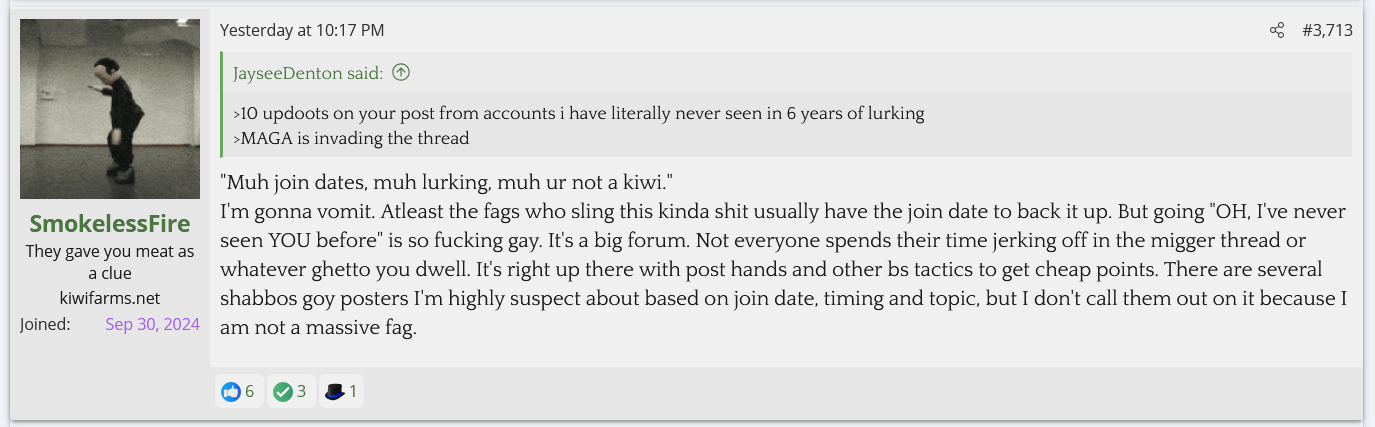The image size is (1375, 427).
Task: Click the MAGA is invading the thread quote line
Action: (351, 138)
